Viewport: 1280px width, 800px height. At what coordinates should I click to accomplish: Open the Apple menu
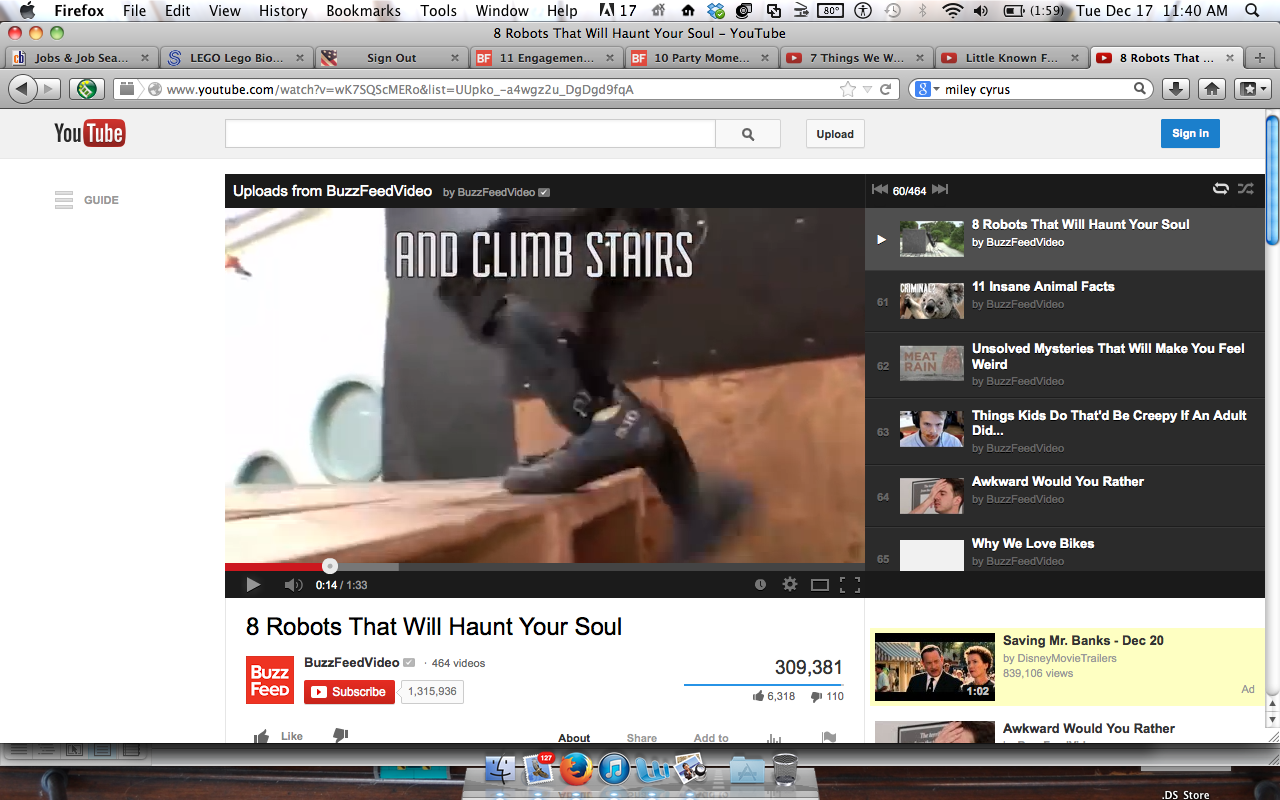(x=27, y=11)
